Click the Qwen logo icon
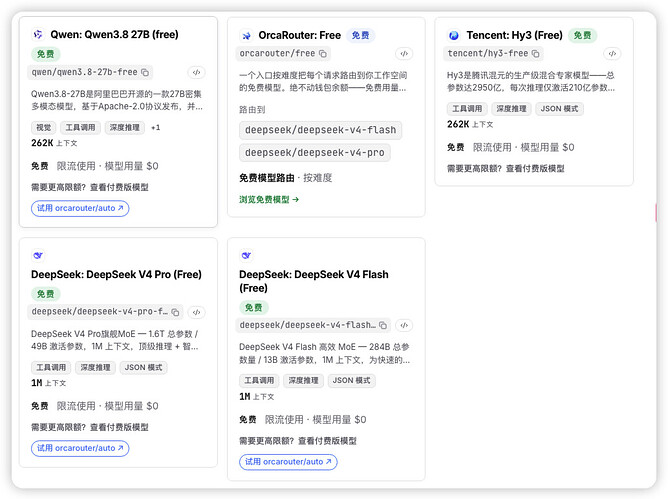668x499 pixels. pos(38,35)
